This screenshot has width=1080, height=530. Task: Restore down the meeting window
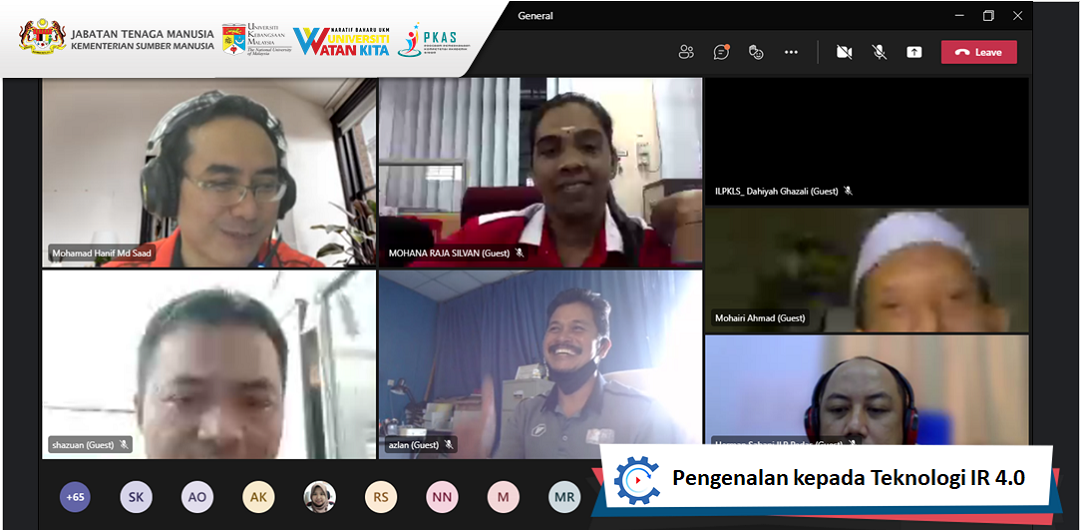[x=988, y=15]
